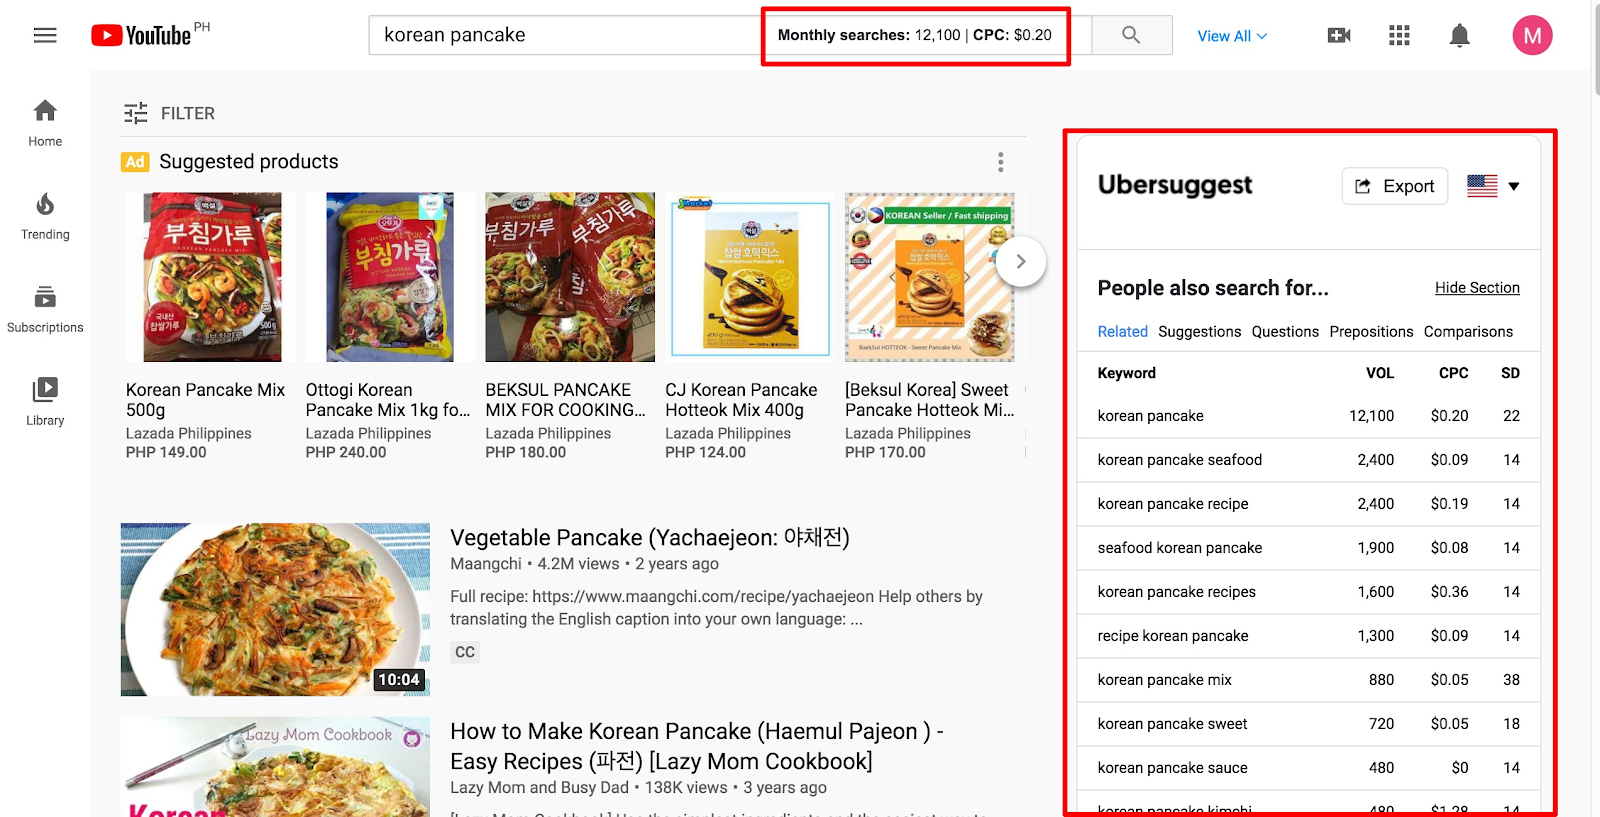Click Hide Section link
The height and width of the screenshot is (817, 1600).
click(x=1477, y=288)
